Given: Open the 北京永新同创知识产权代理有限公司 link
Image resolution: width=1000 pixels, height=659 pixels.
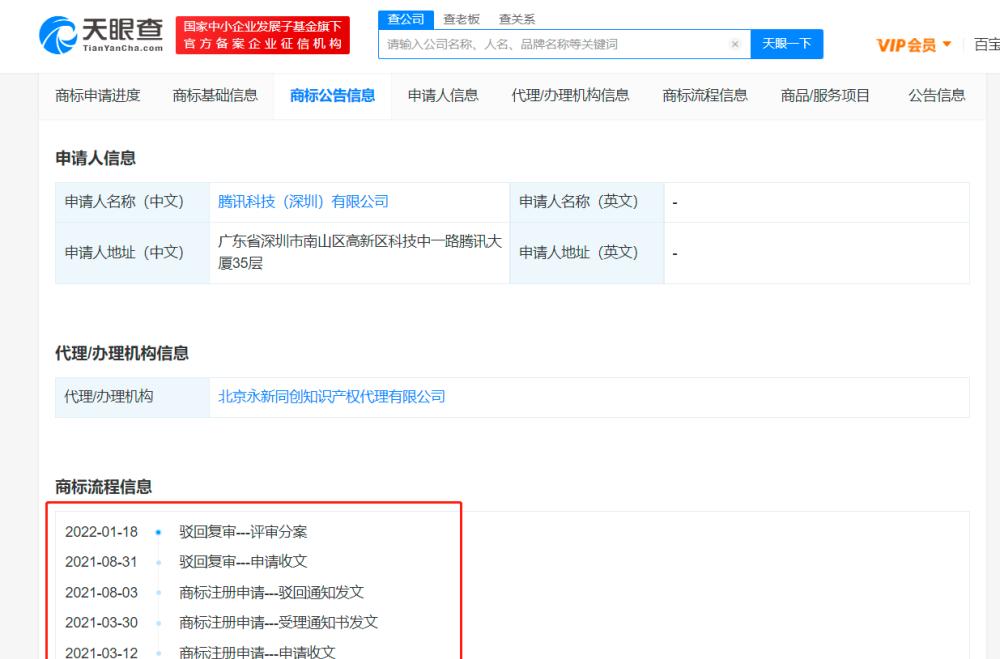Looking at the screenshot, I should [x=332, y=397].
